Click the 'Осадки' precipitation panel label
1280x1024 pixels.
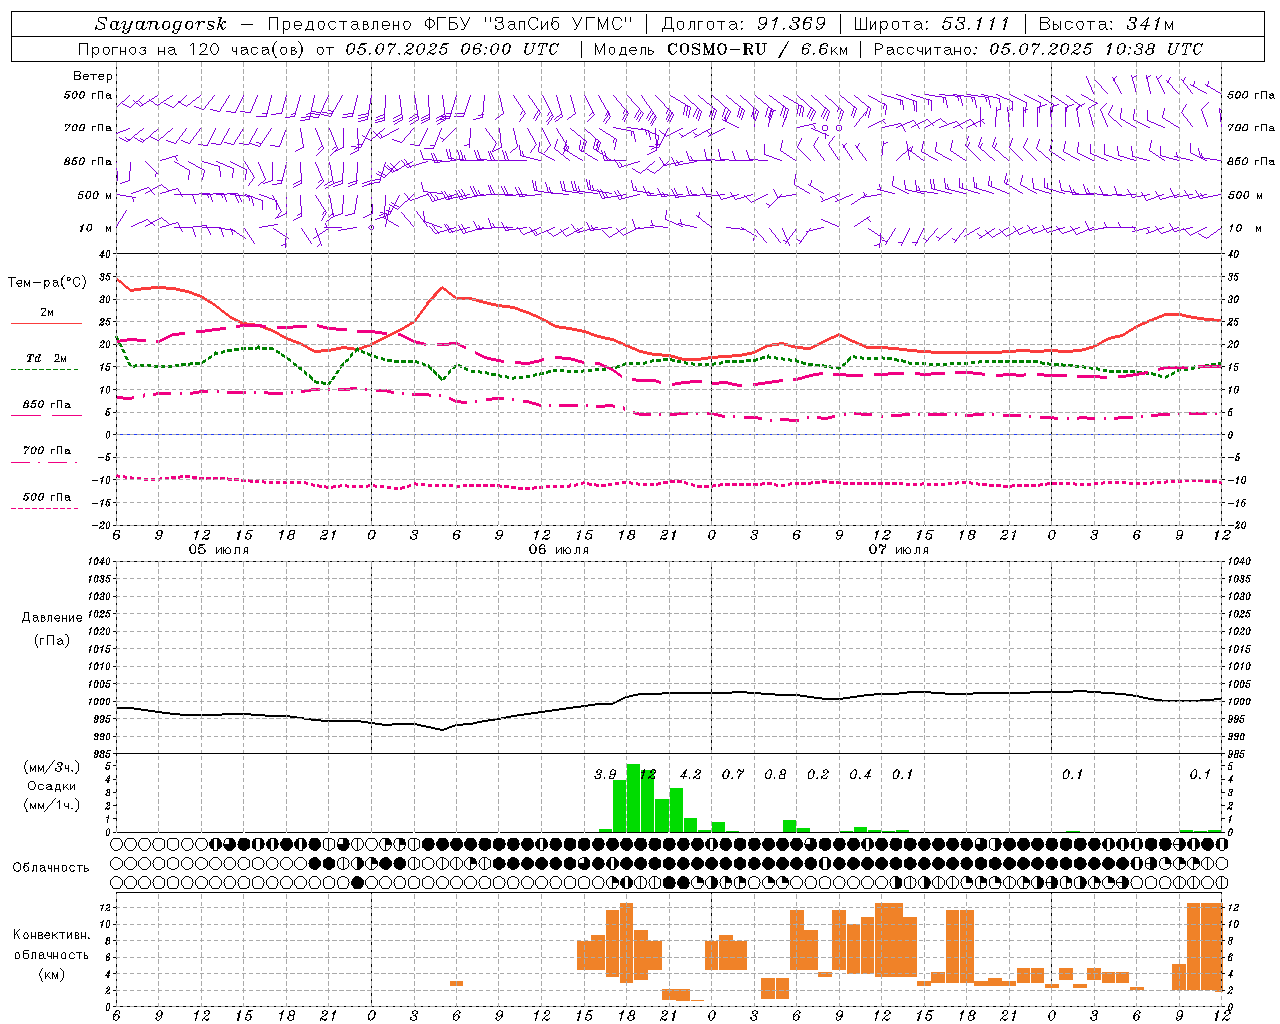click(x=51, y=786)
